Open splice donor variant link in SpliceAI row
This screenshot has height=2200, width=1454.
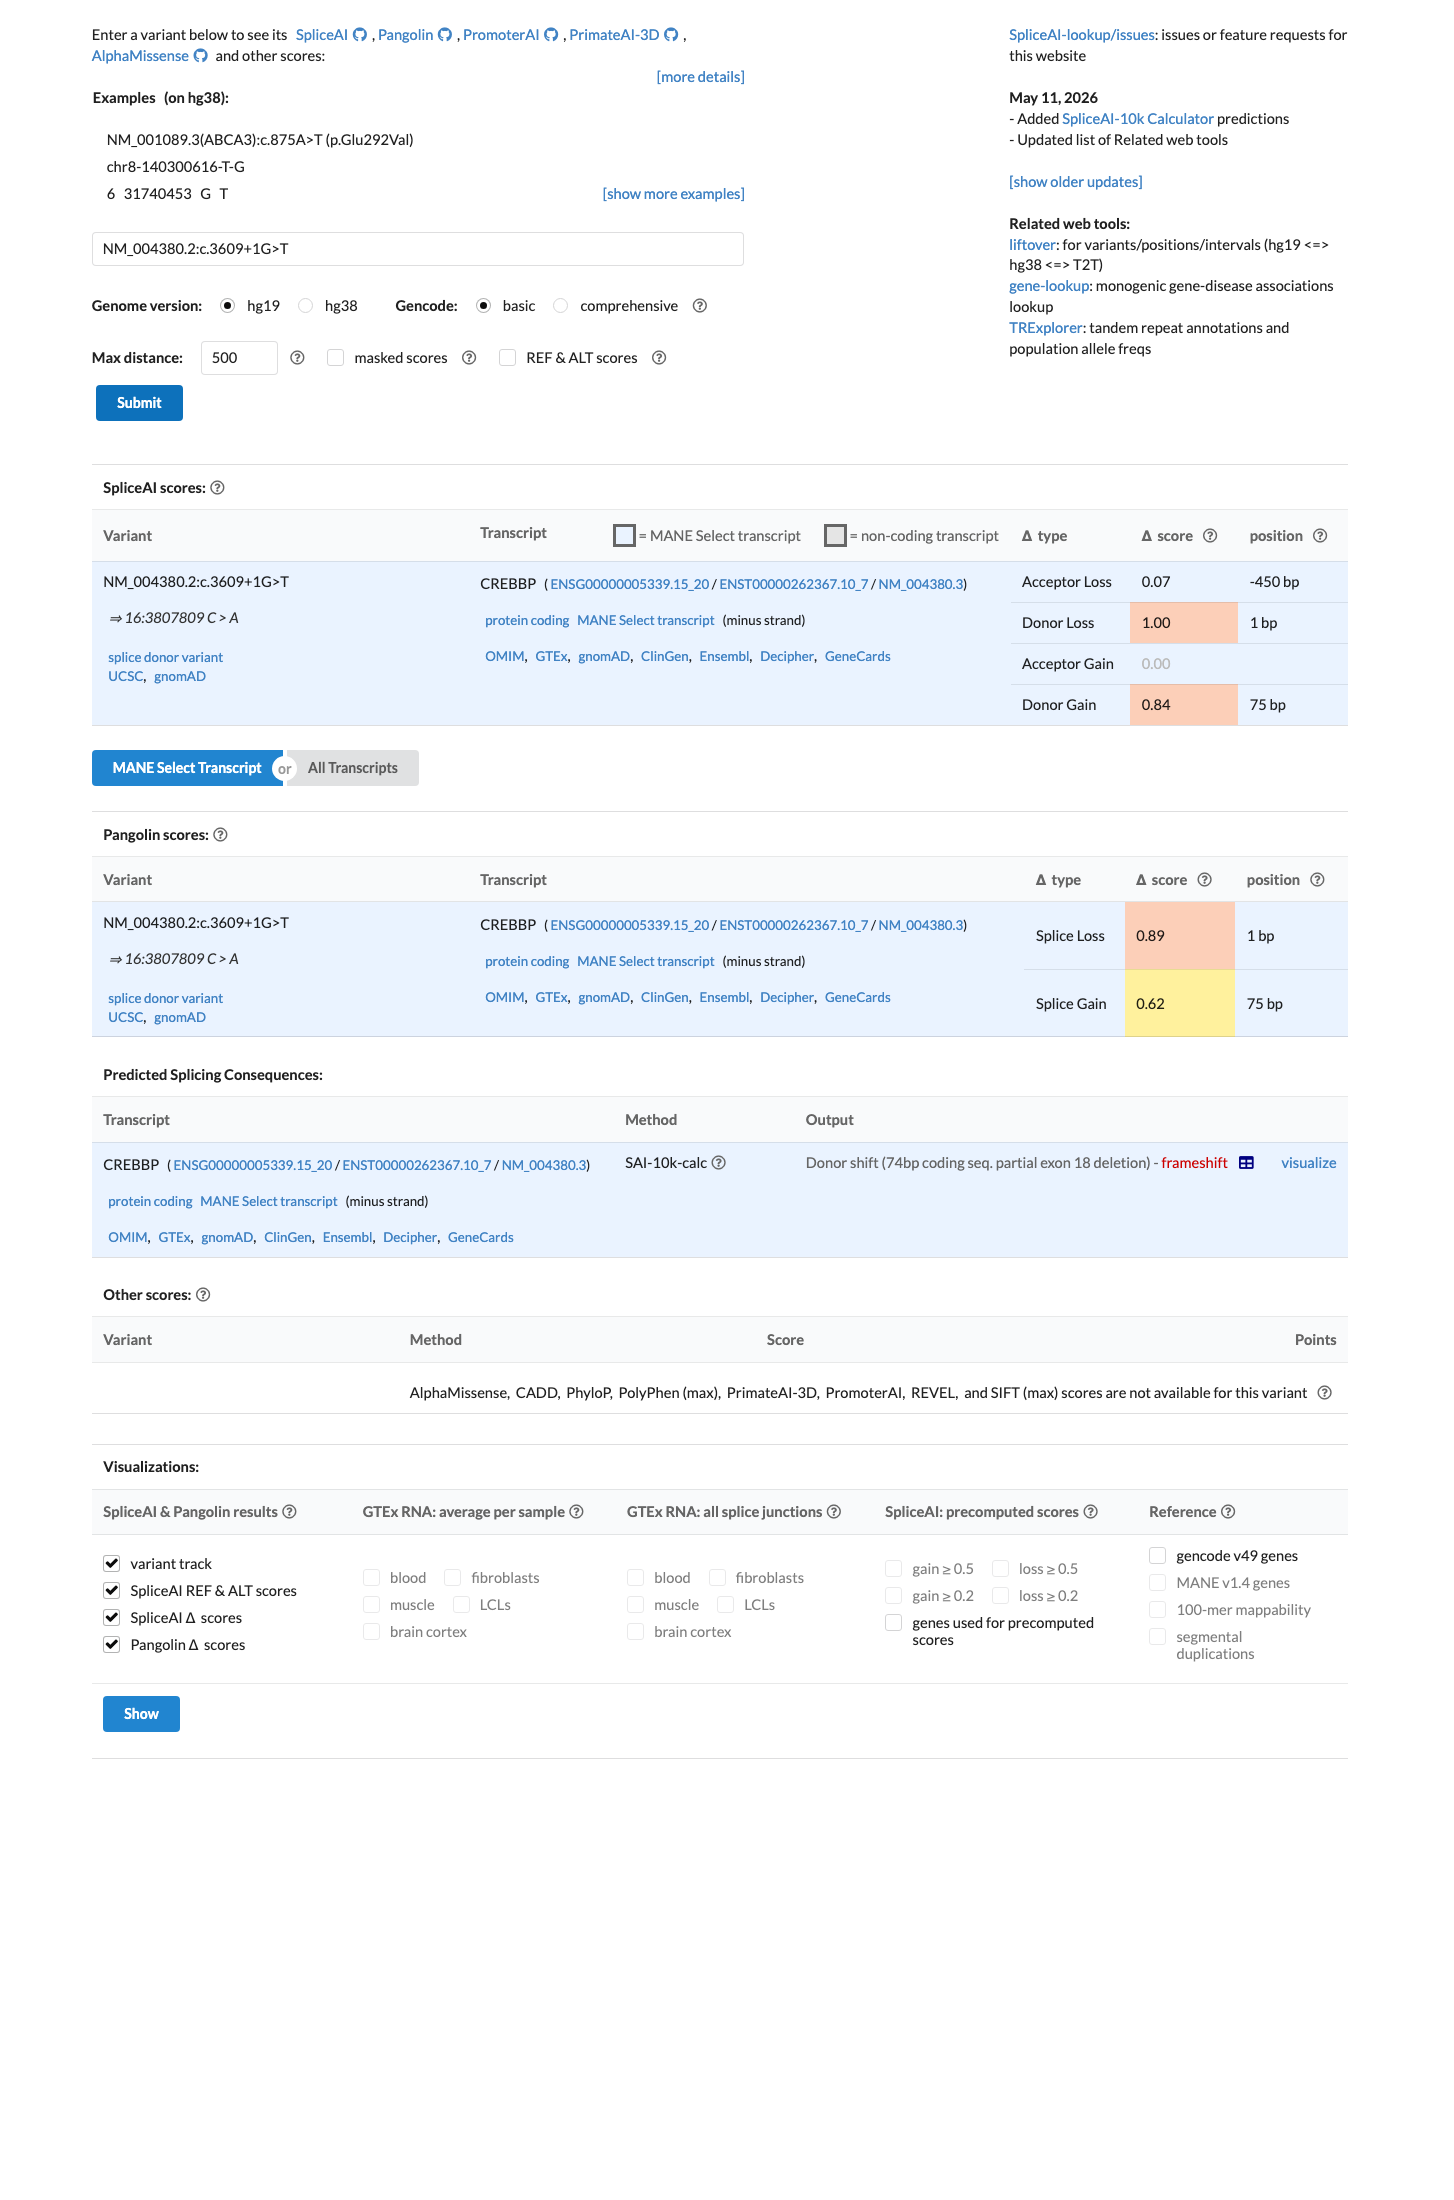click(x=165, y=658)
